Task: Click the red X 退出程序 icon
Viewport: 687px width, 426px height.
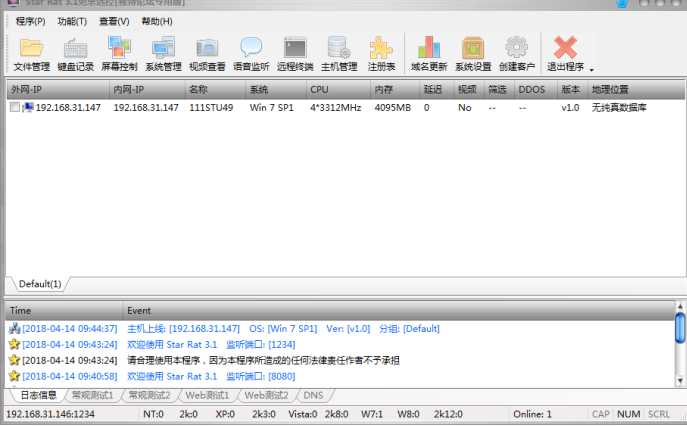Action: (x=565, y=47)
